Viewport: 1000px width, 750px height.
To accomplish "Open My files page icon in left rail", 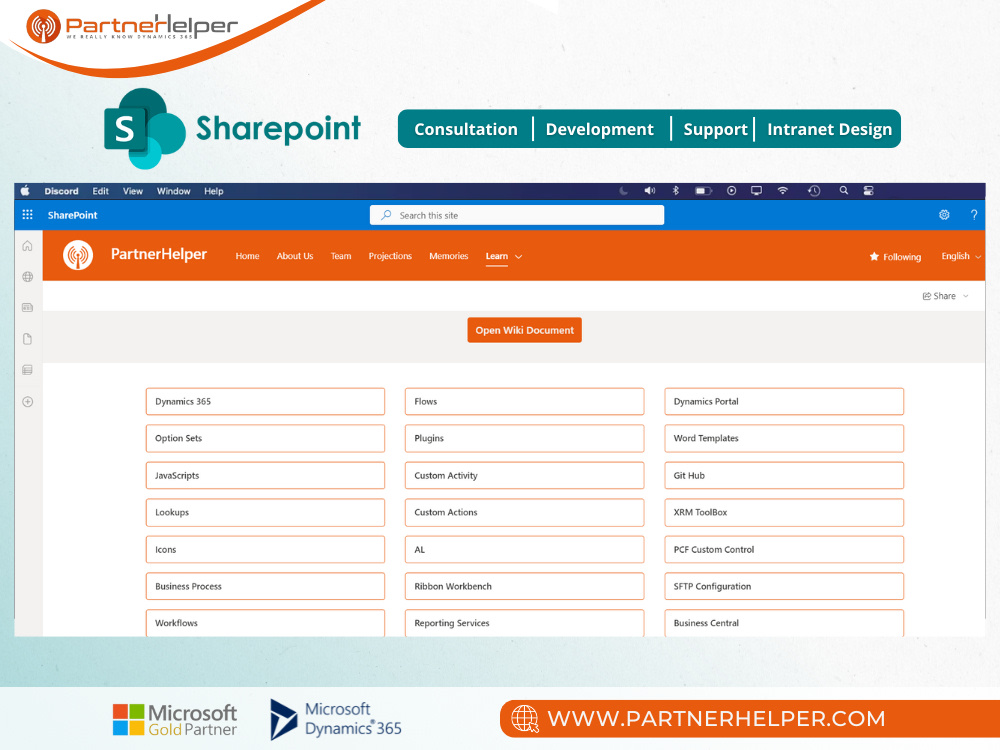I will (27, 339).
